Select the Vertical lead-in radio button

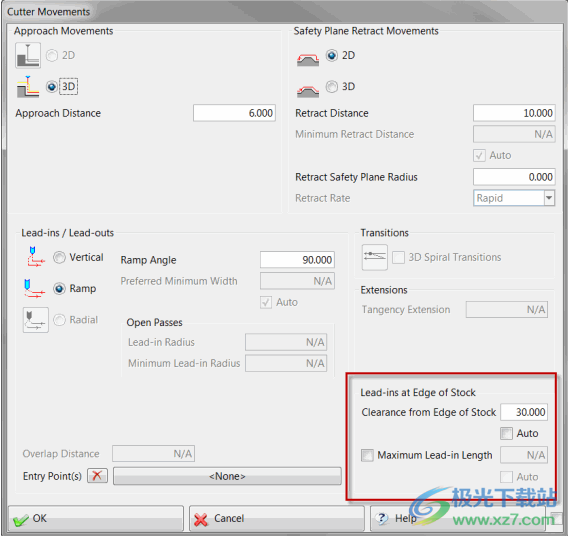pos(59,257)
